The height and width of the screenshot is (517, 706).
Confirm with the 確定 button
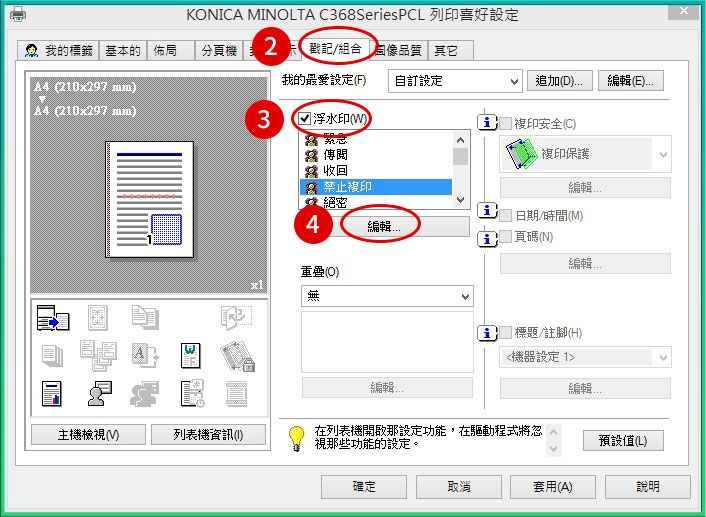(x=364, y=487)
